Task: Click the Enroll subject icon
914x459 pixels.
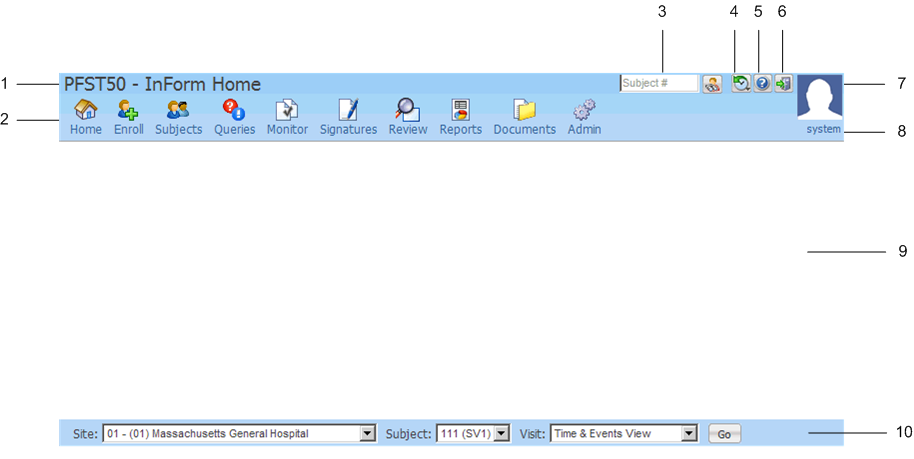Action: (x=128, y=109)
